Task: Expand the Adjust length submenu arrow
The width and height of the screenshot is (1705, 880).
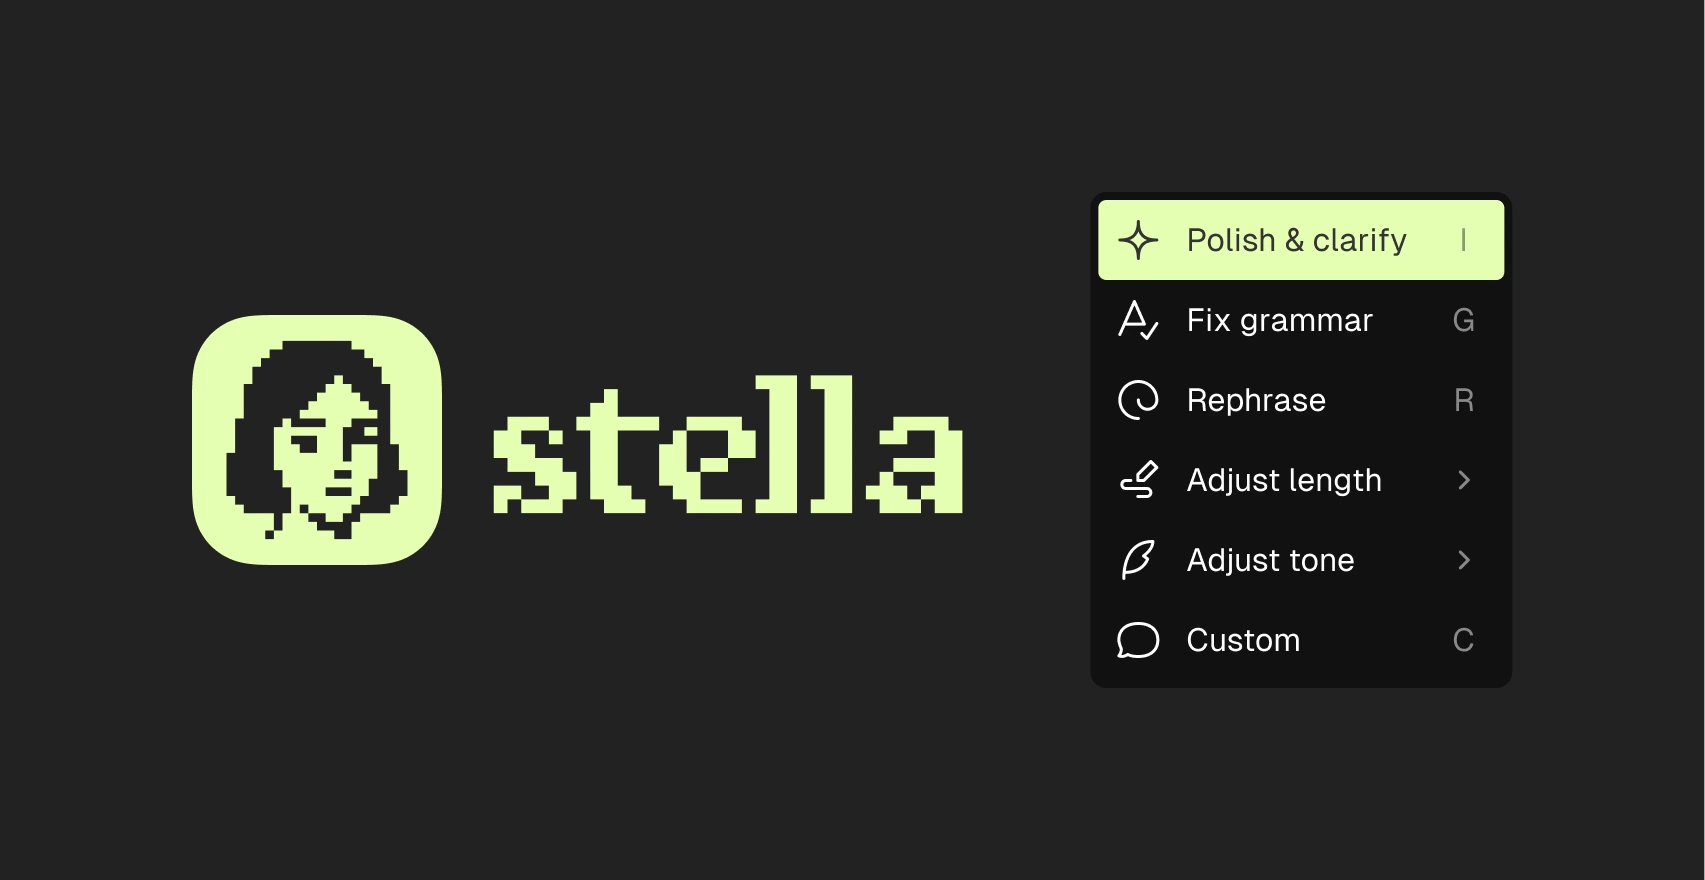Action: (x=1464, y=480)
